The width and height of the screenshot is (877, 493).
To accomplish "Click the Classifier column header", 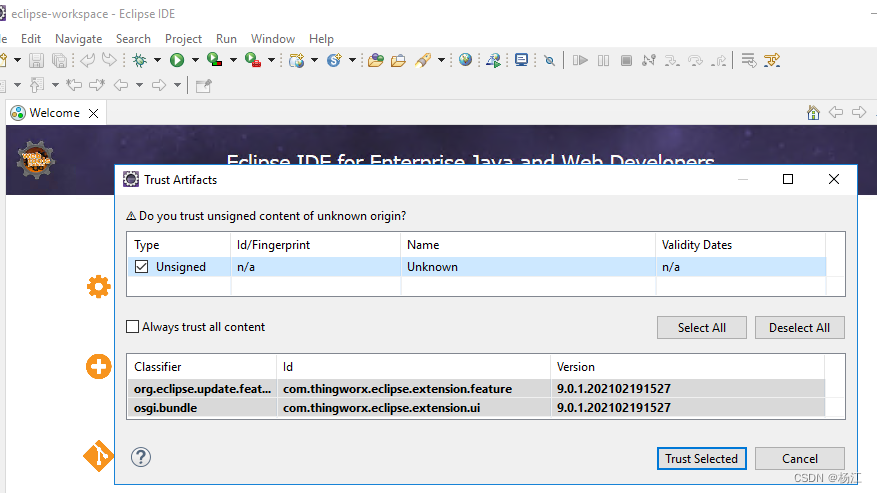I will pyautogui.click(x=201, y=367).
